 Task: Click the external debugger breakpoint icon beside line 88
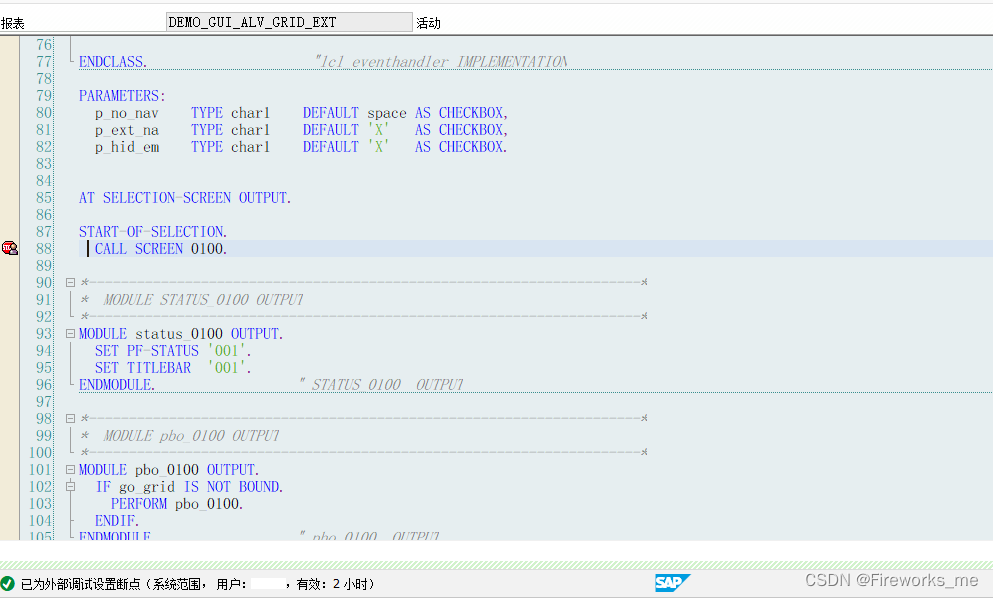click(8, 247)
